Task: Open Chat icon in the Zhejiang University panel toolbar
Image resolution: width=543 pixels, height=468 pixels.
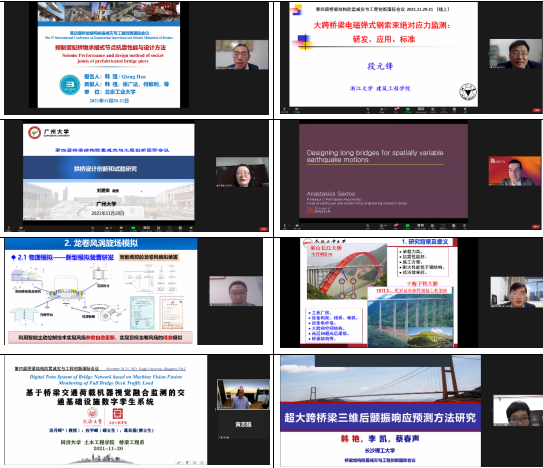Action: pos(396,109)
